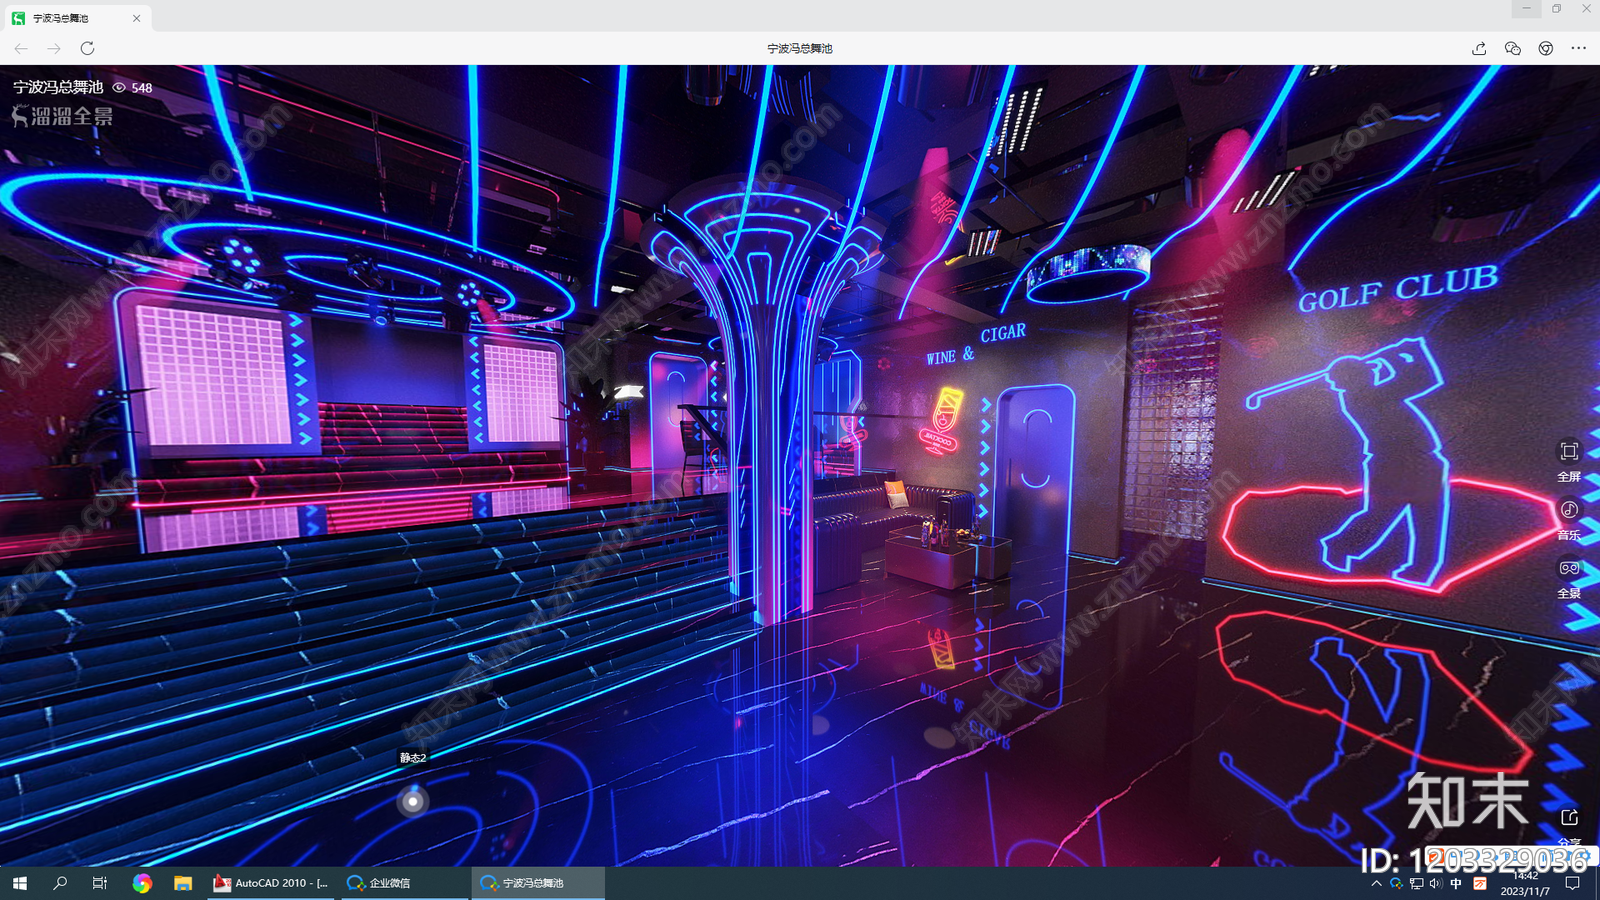Toggle the 中 input method indicator
Screen dimensions: 1600x900
1456,884
